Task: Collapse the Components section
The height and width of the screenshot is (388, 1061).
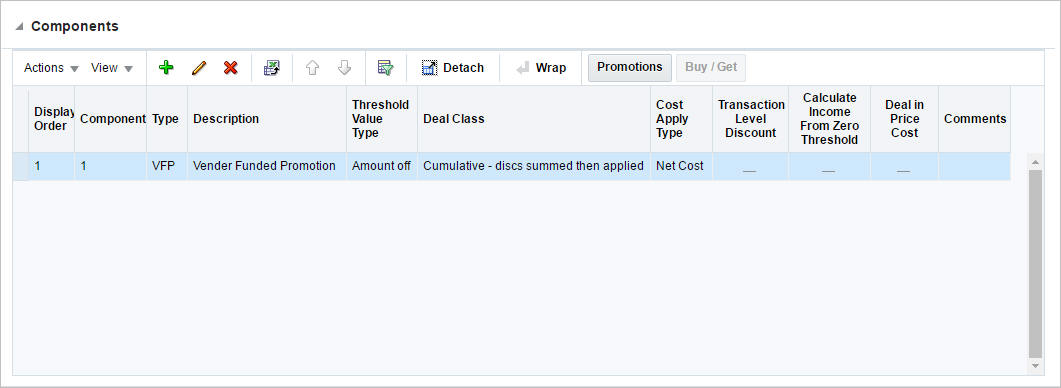Action: 19,26
